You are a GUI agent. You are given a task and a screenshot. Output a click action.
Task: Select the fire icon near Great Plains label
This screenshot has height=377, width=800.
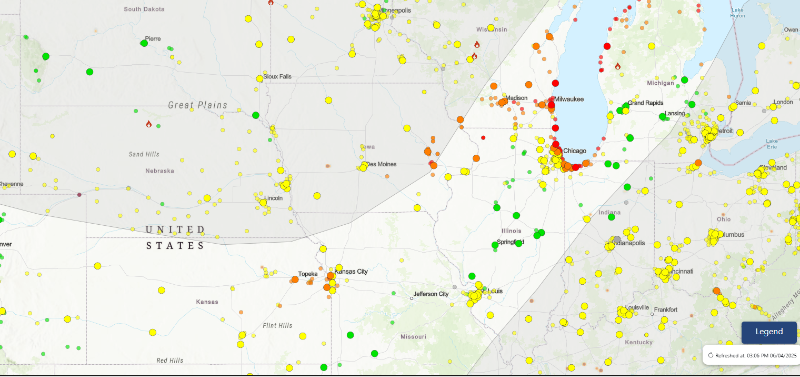click(x=149, y=124)
